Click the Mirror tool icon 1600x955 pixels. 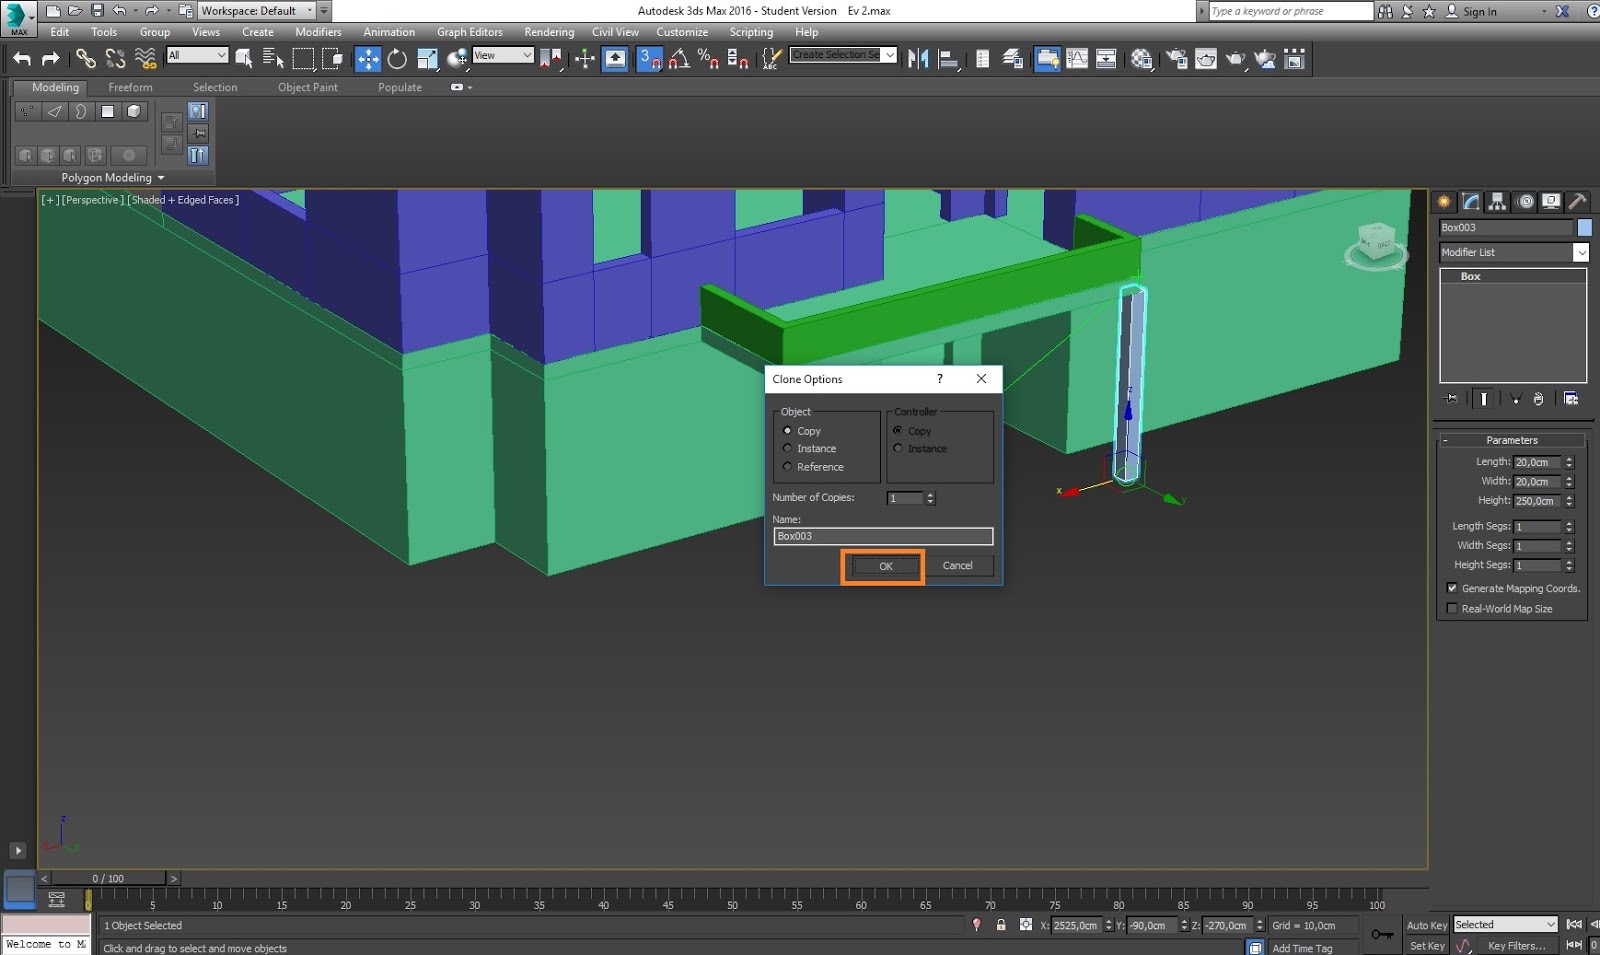pos(917,59)
